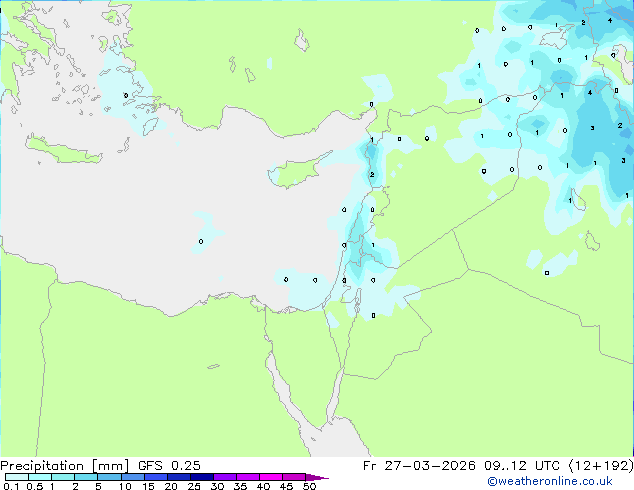Select the 25–30 mm dark navy legend box
The width and height of the screenshot is (634, 490).
[x=202, y=477]
